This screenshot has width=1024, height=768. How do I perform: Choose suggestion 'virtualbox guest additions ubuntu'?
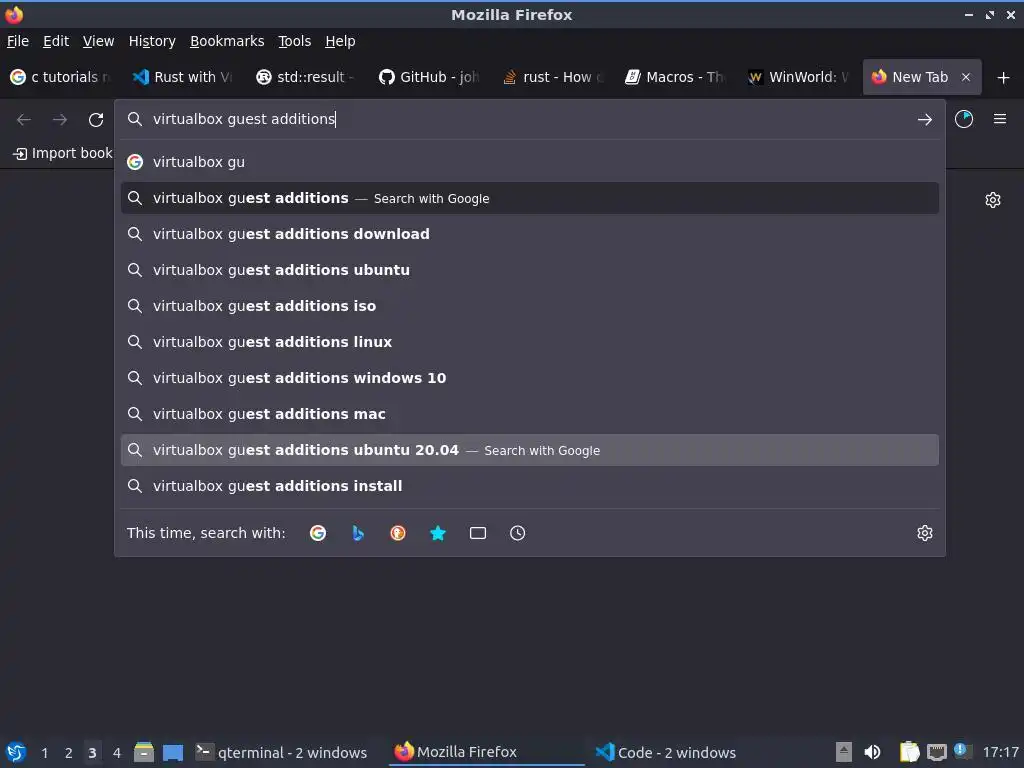coord(530,270)
